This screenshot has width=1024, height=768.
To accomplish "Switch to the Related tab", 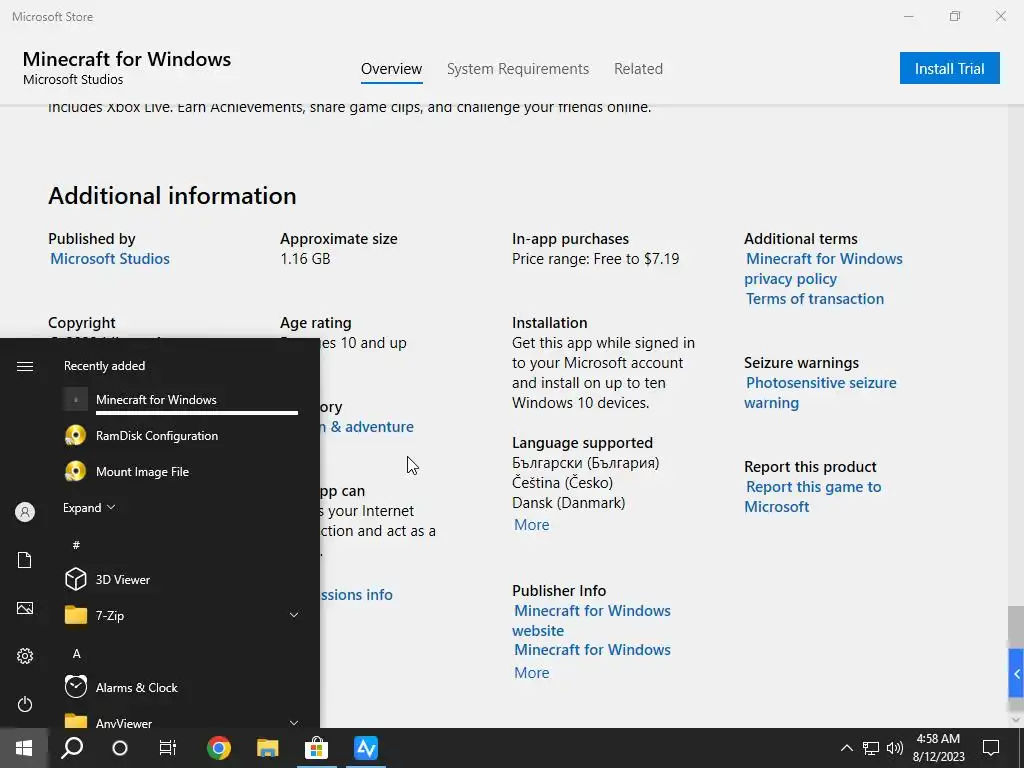I will coord(638,69).
